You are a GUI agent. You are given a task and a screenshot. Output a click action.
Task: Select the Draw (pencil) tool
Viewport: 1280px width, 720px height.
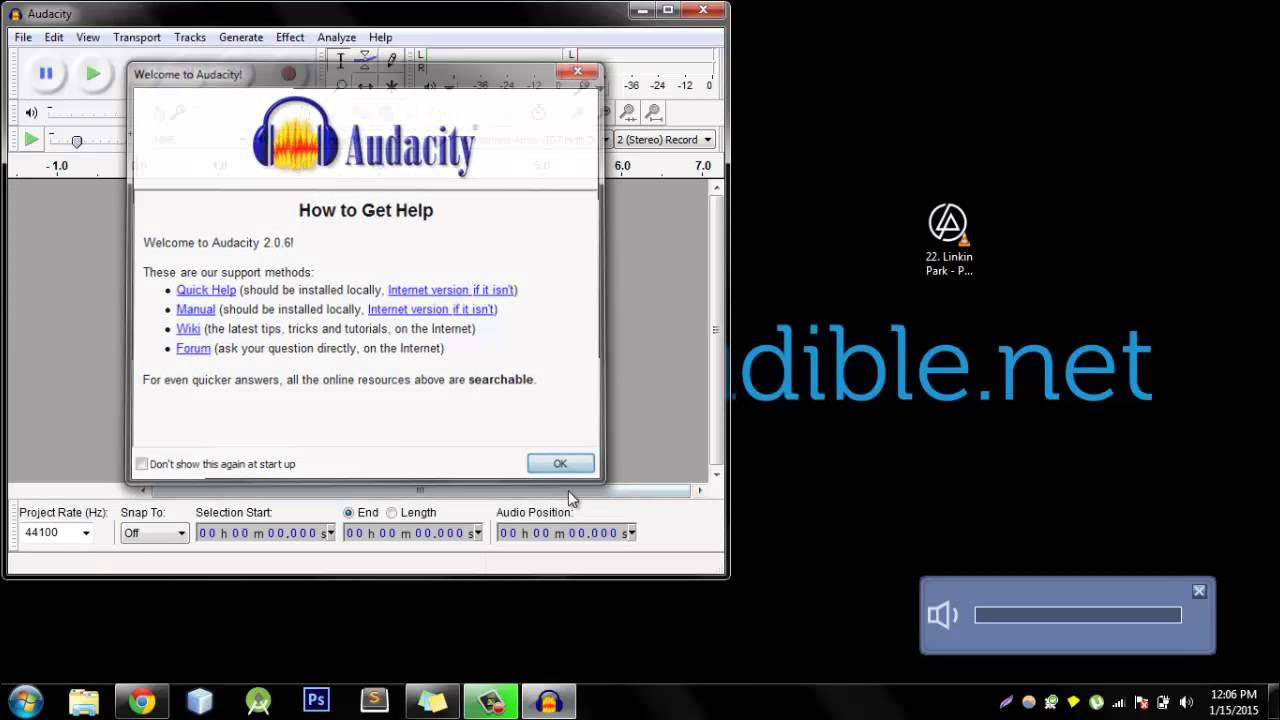(x=391, y=60)
